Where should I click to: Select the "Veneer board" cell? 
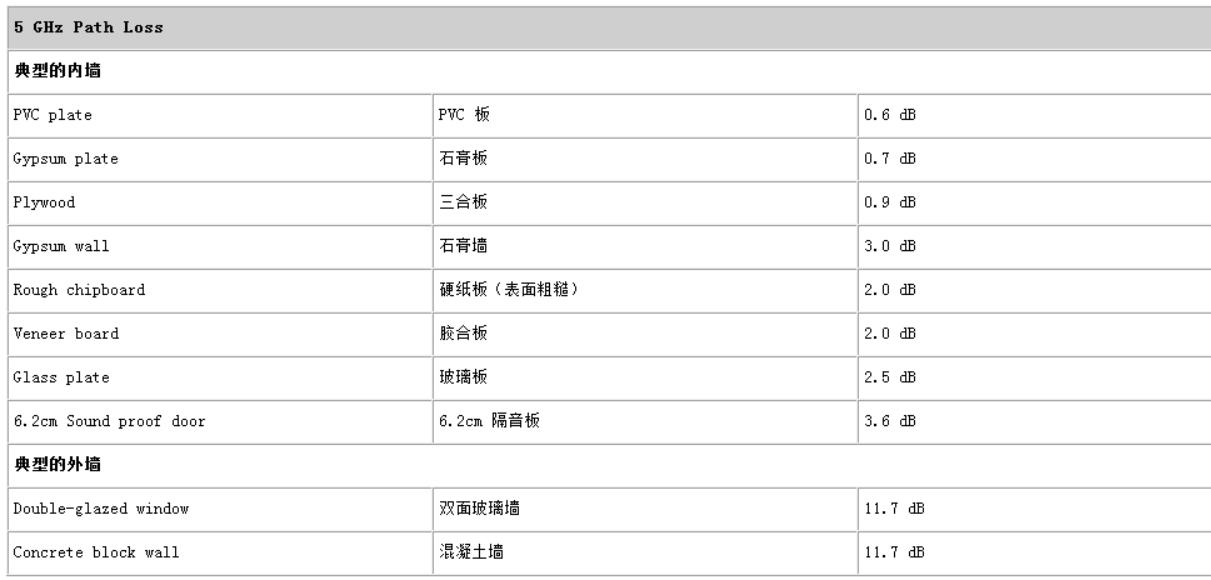point(60,334)
